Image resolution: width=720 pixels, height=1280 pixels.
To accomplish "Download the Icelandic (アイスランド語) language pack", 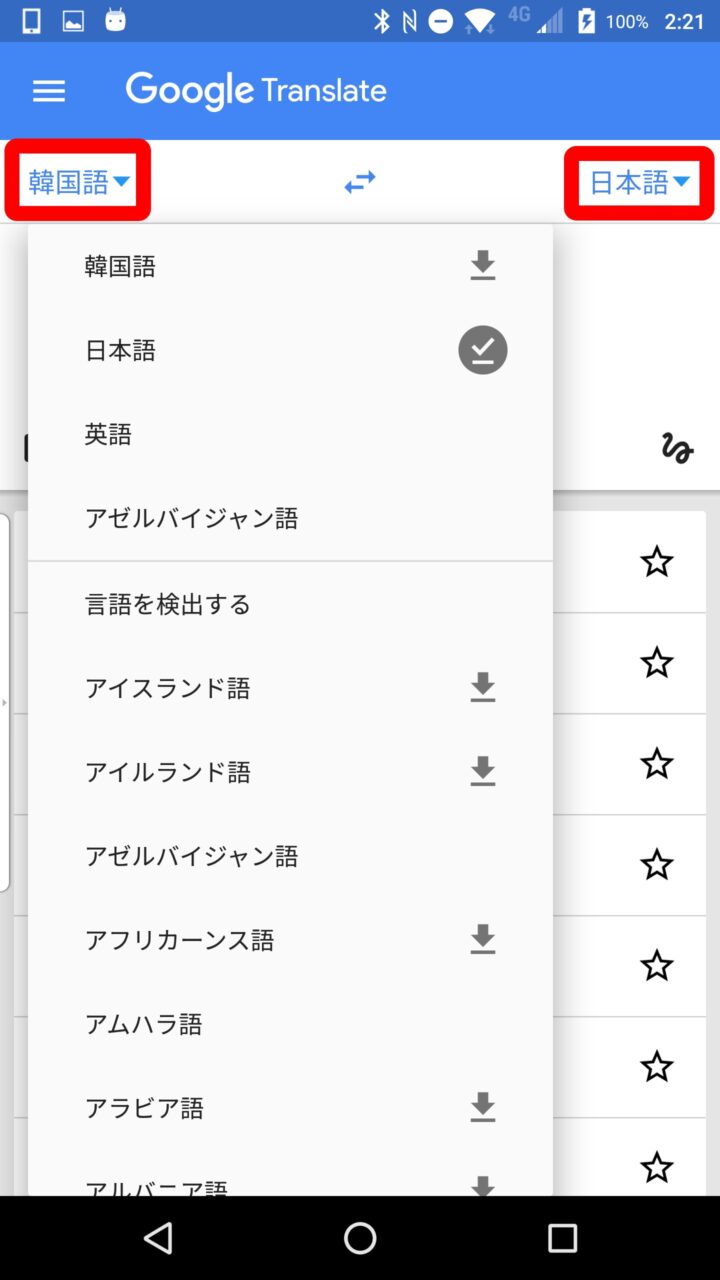I will point(483,688).
